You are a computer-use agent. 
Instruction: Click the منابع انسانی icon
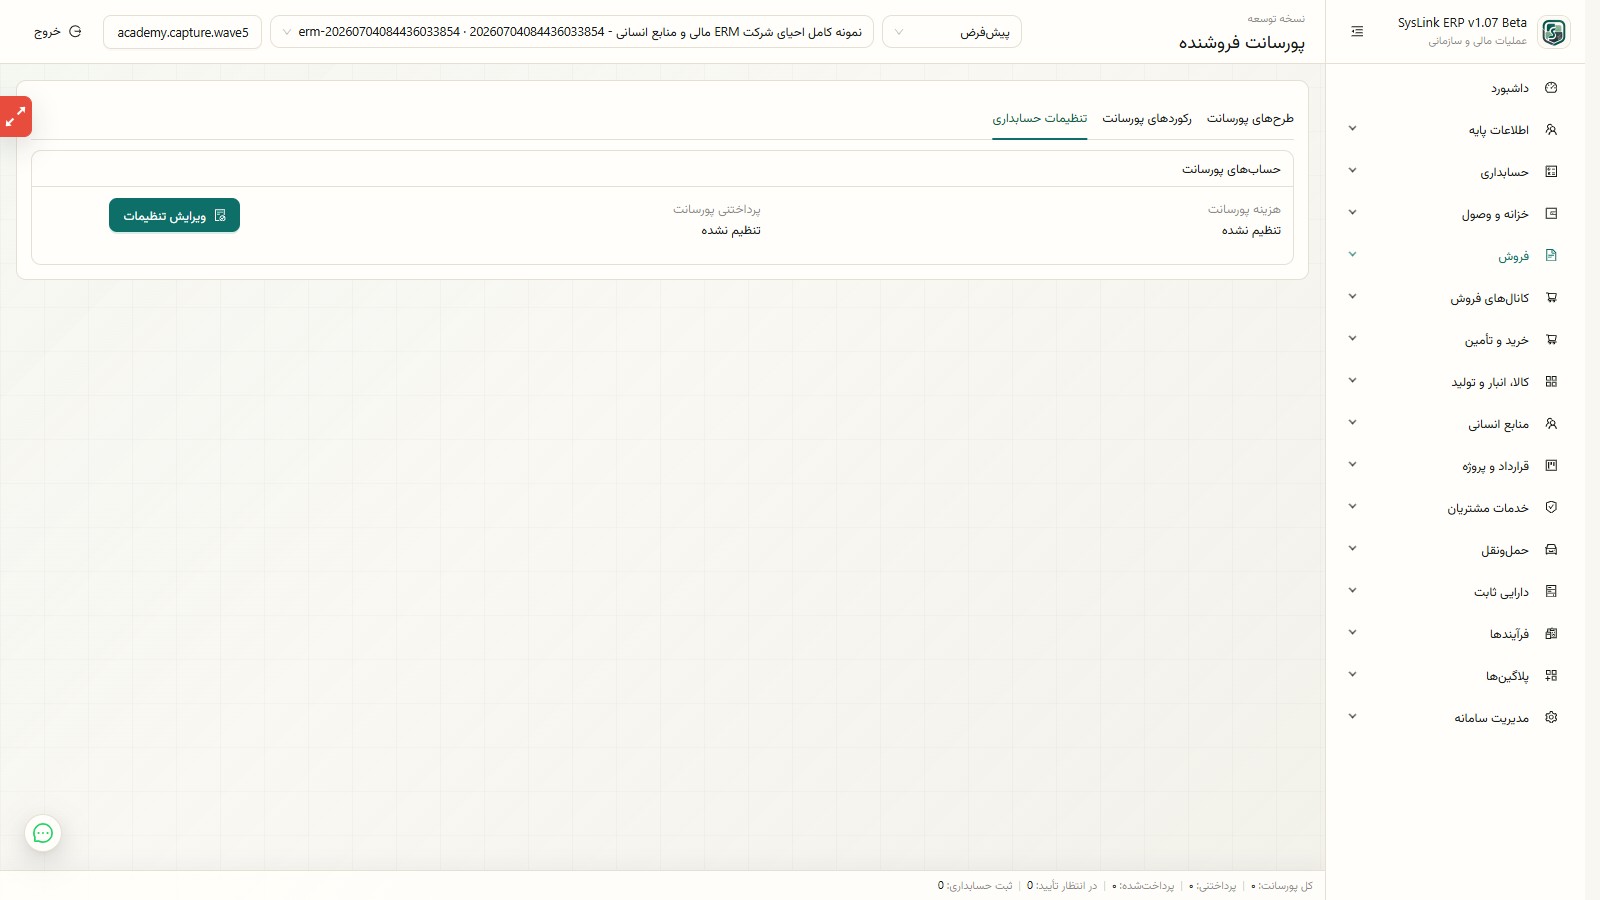point(1551,424)
